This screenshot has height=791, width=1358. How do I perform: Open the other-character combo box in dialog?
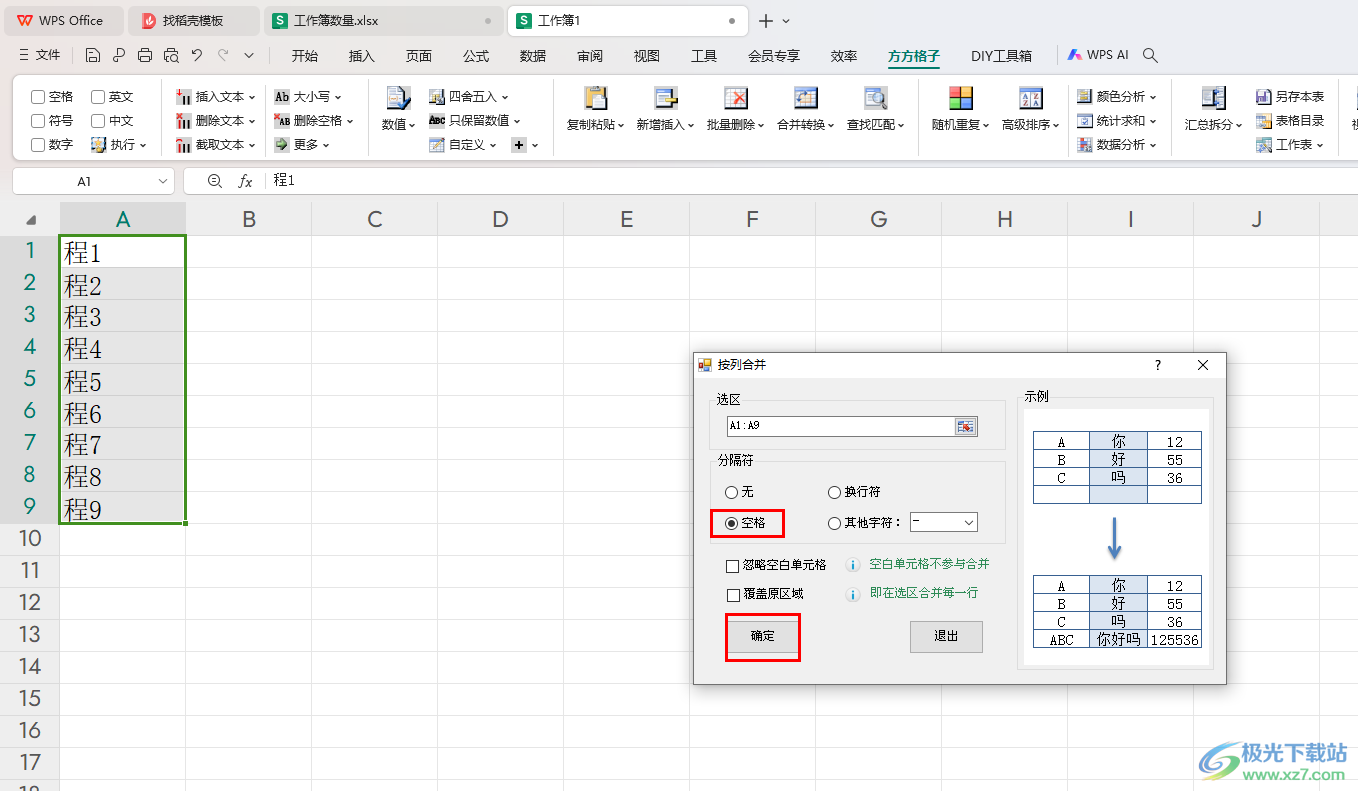[943, 522]
